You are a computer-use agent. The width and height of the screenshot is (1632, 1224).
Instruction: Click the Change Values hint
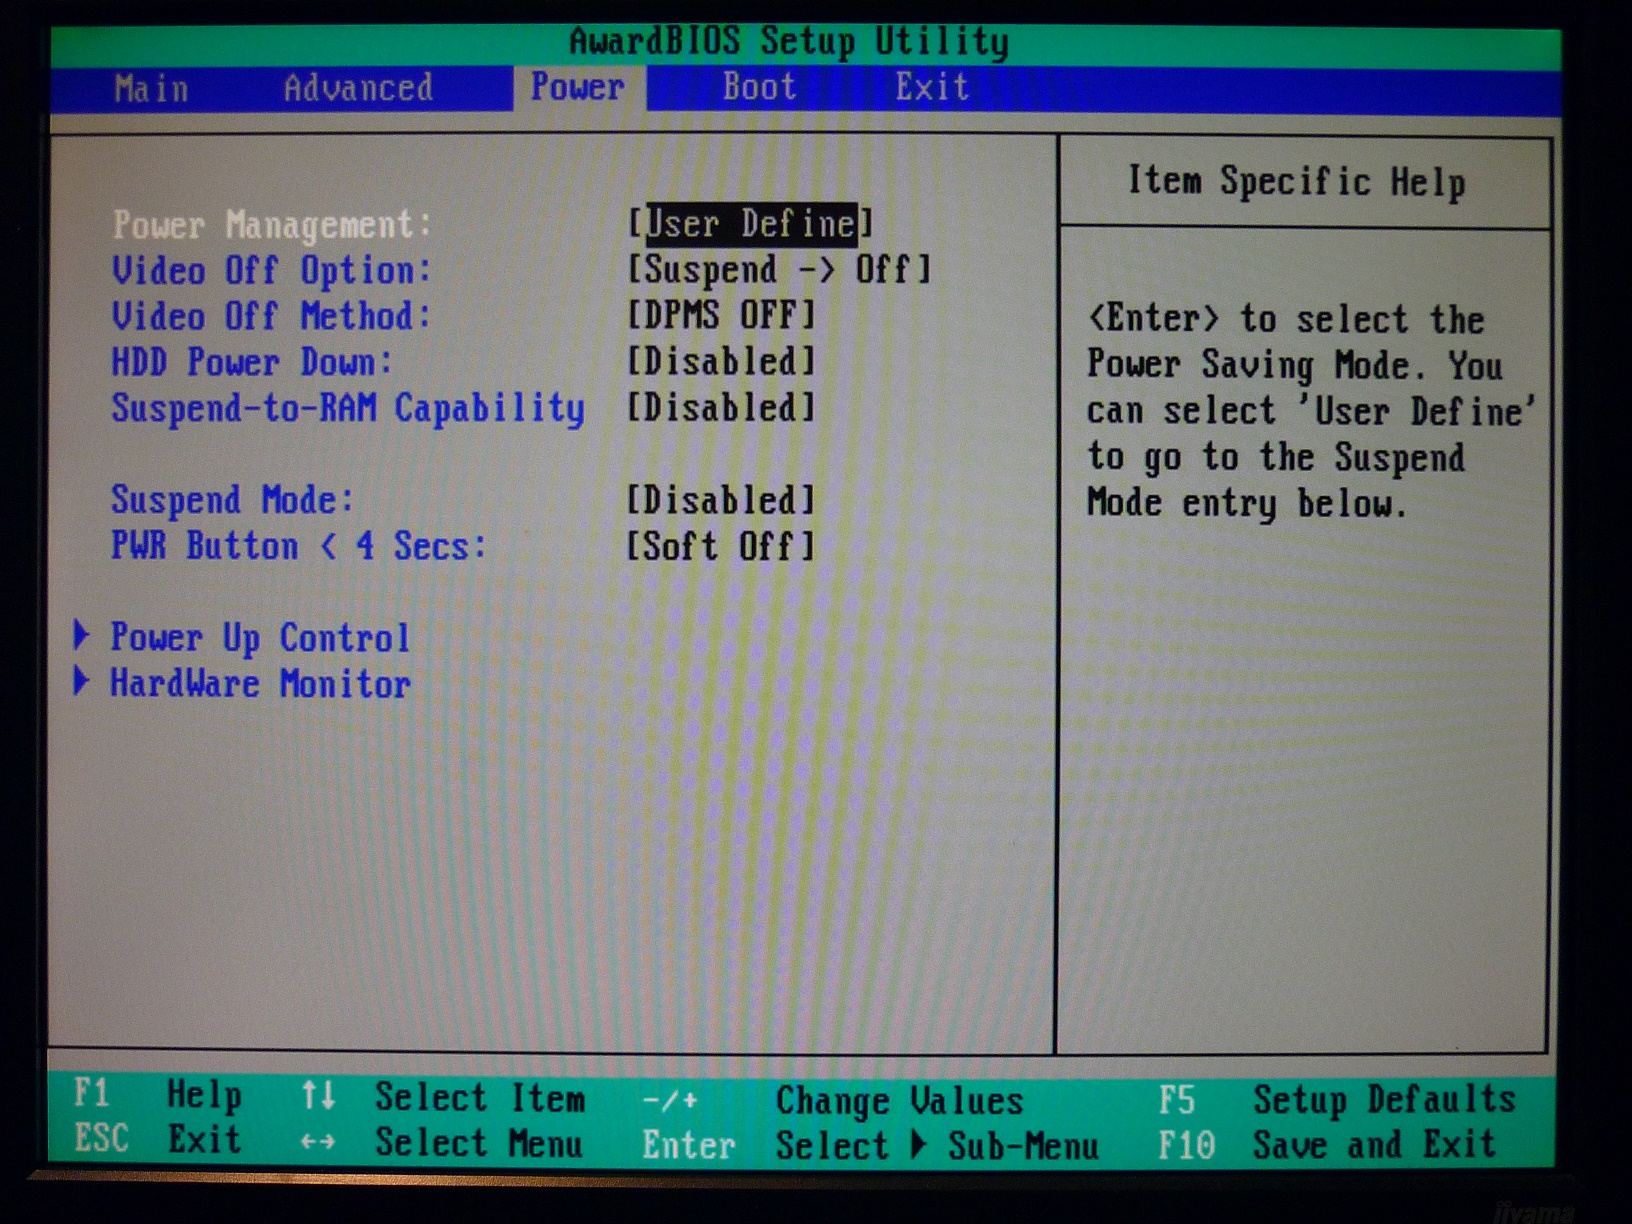point(833,1101)
